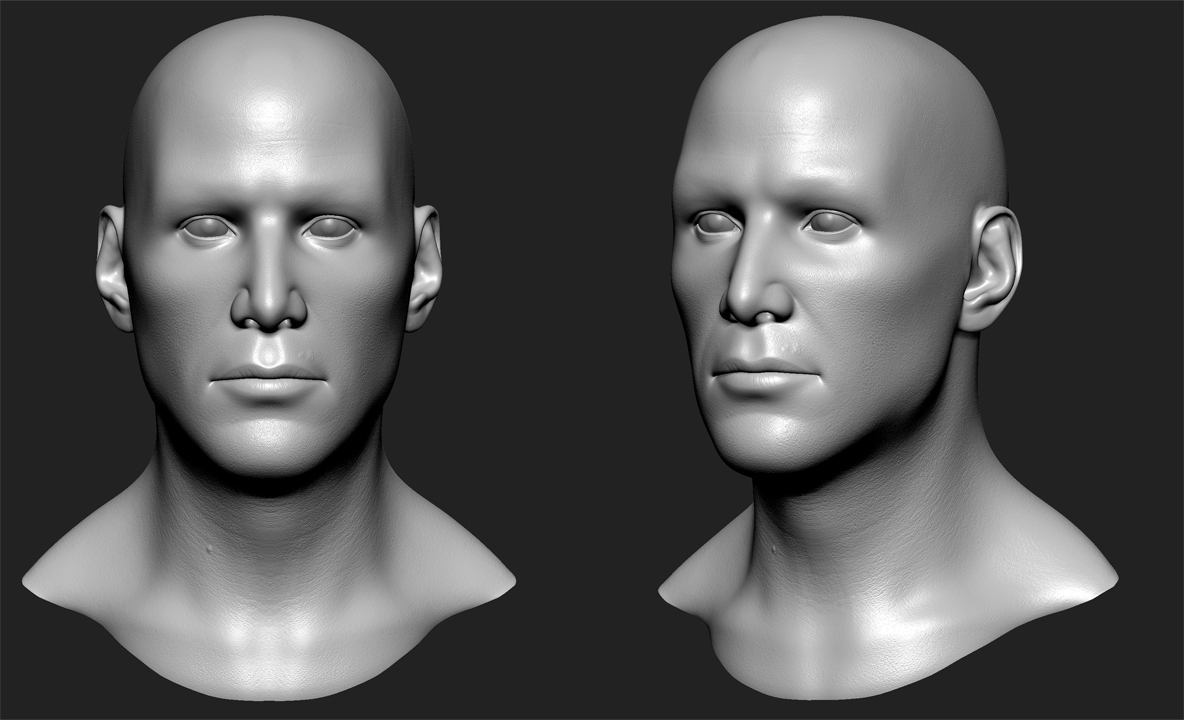Select the front-facing head sculpt render
The image size is (1184, 720).
coord(269,358)
